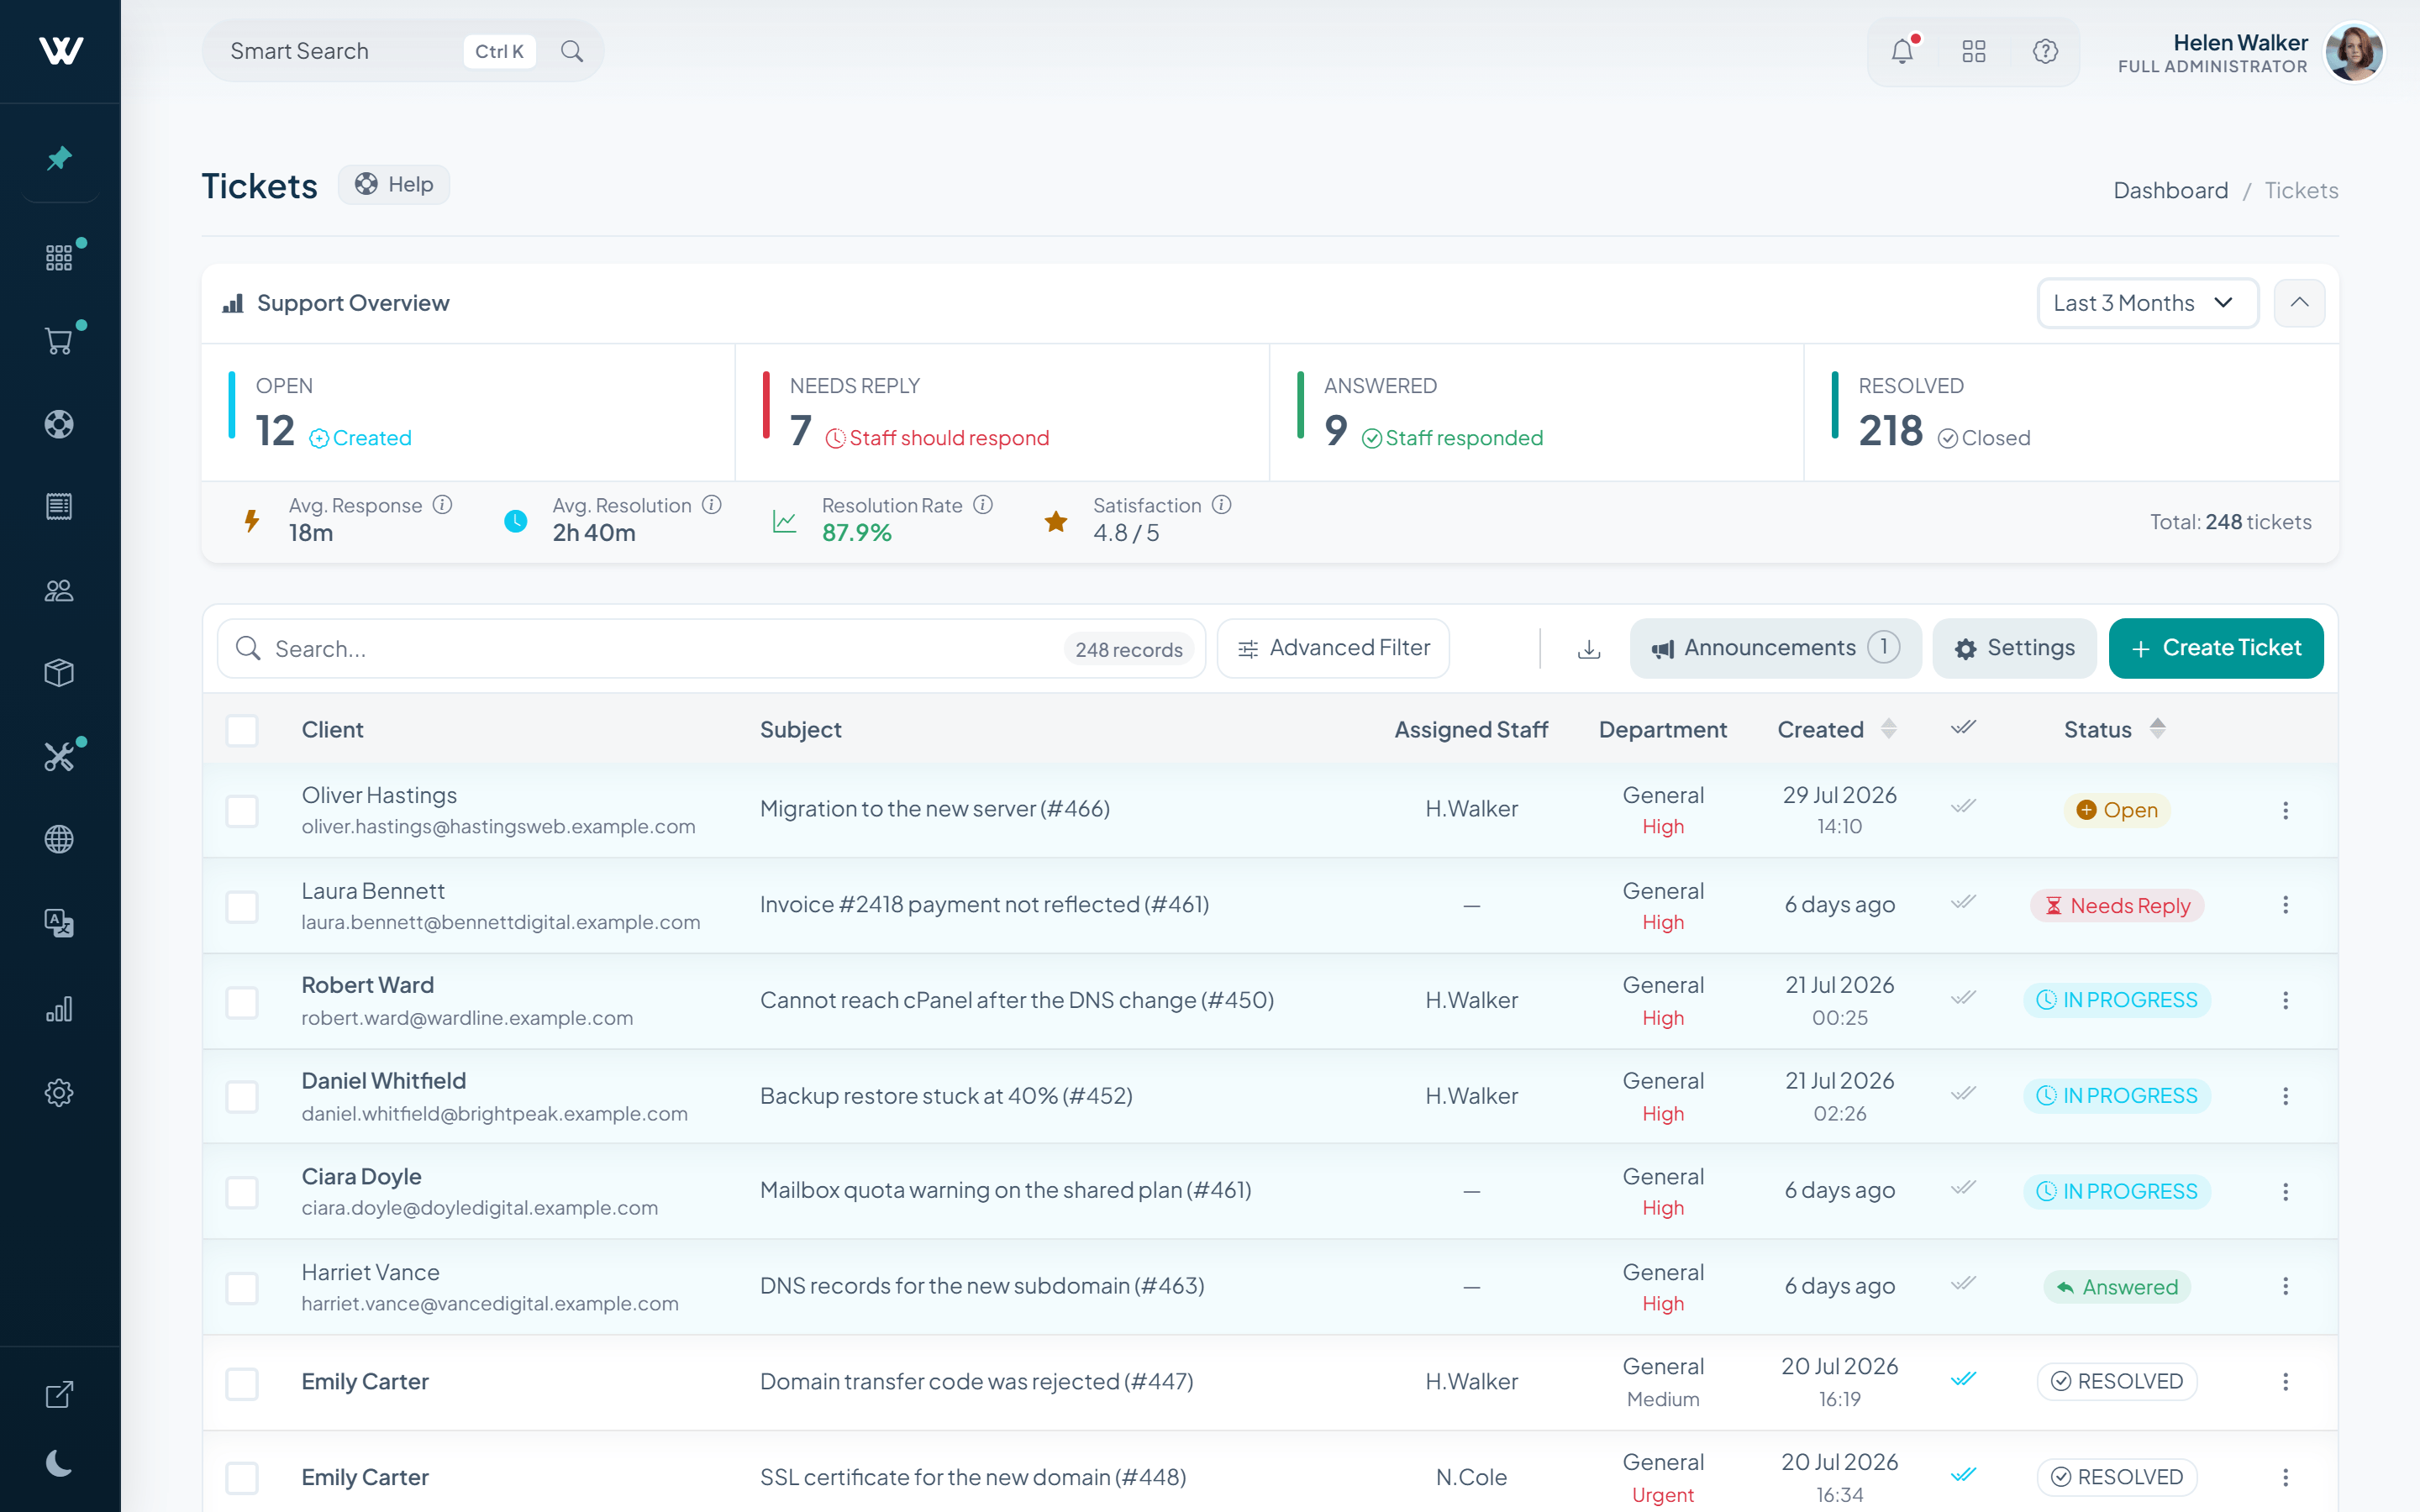2420x1512 pixels.
Task: Open the dashboard grid icon in the sidebar
Action: [60, 257]
